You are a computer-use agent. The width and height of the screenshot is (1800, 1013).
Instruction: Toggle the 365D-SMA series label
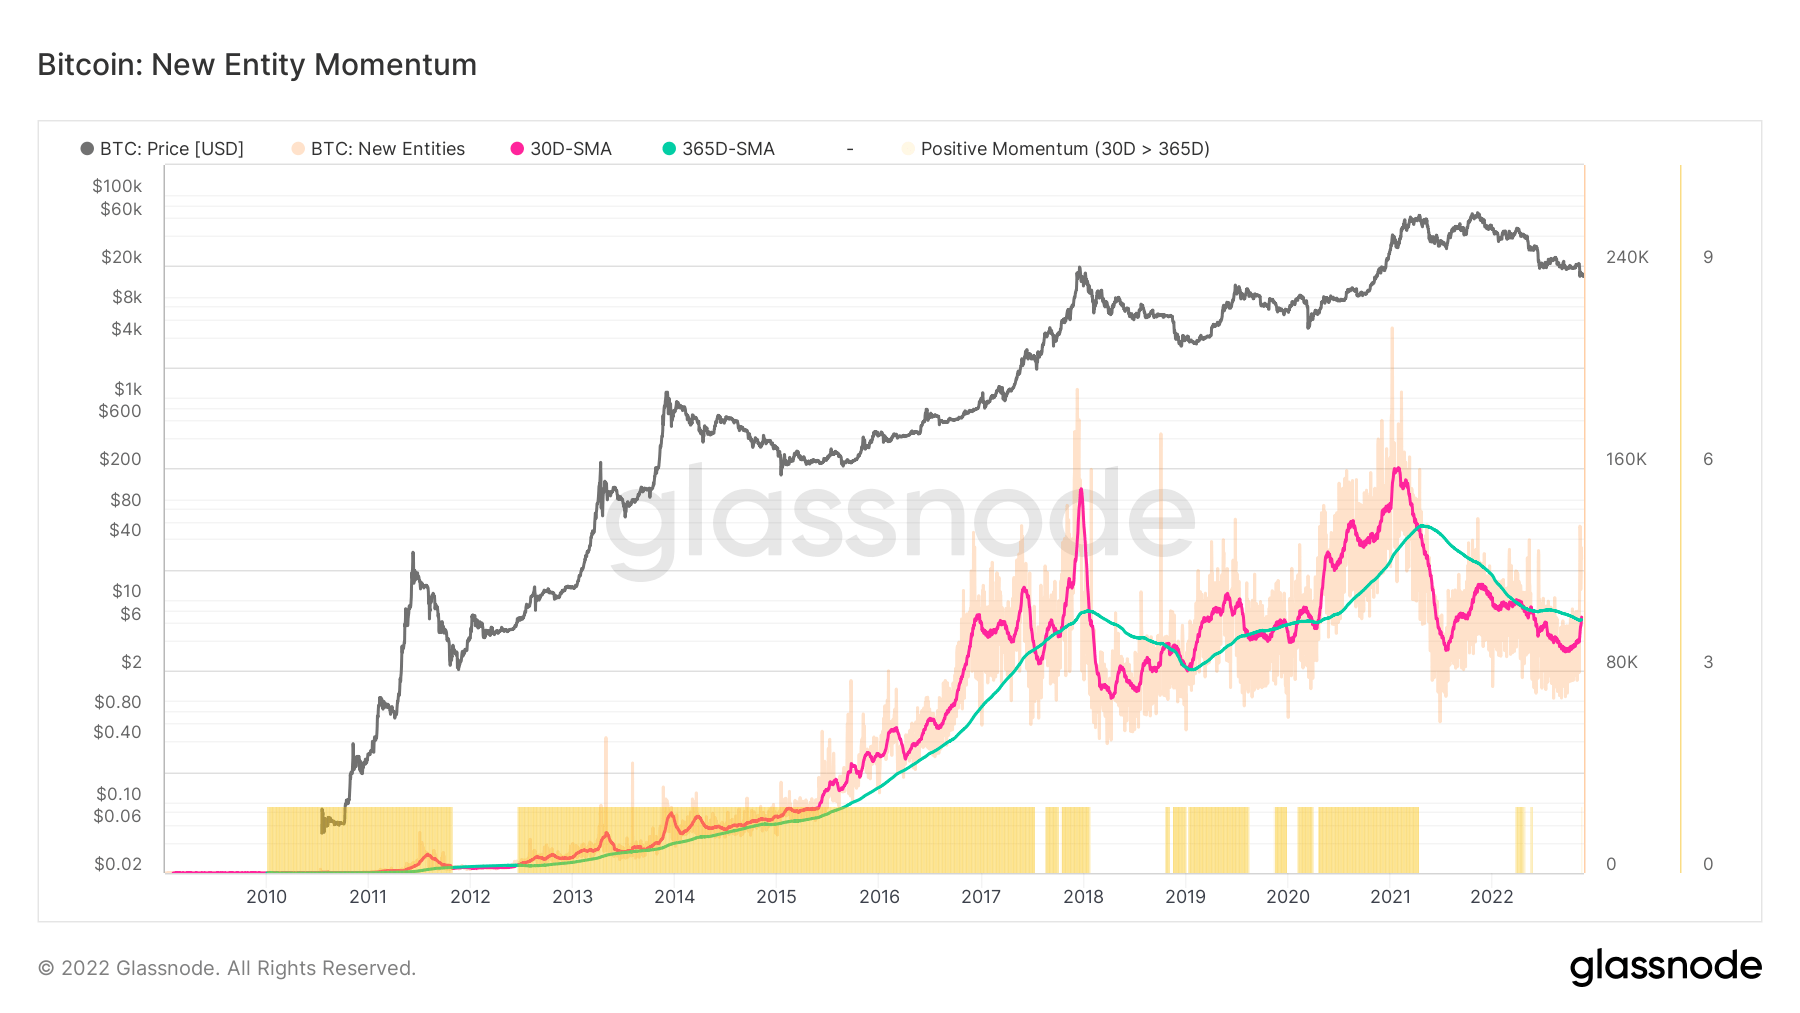point(728,149)
